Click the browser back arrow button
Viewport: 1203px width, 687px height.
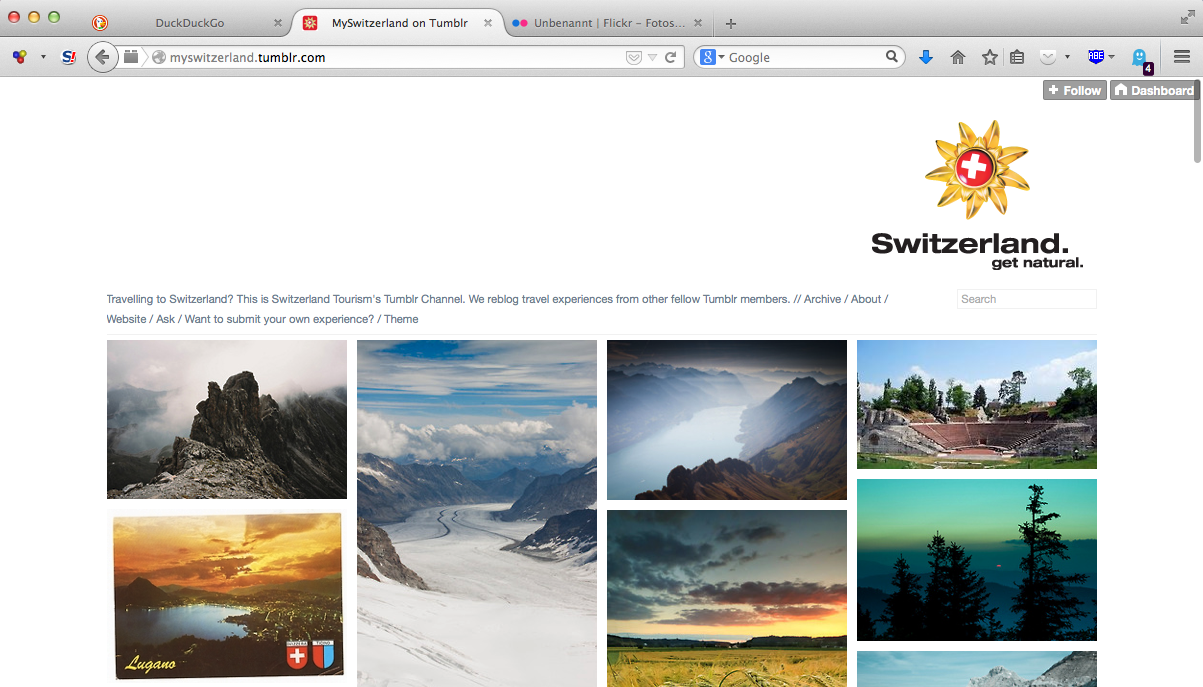click(101, 57)
